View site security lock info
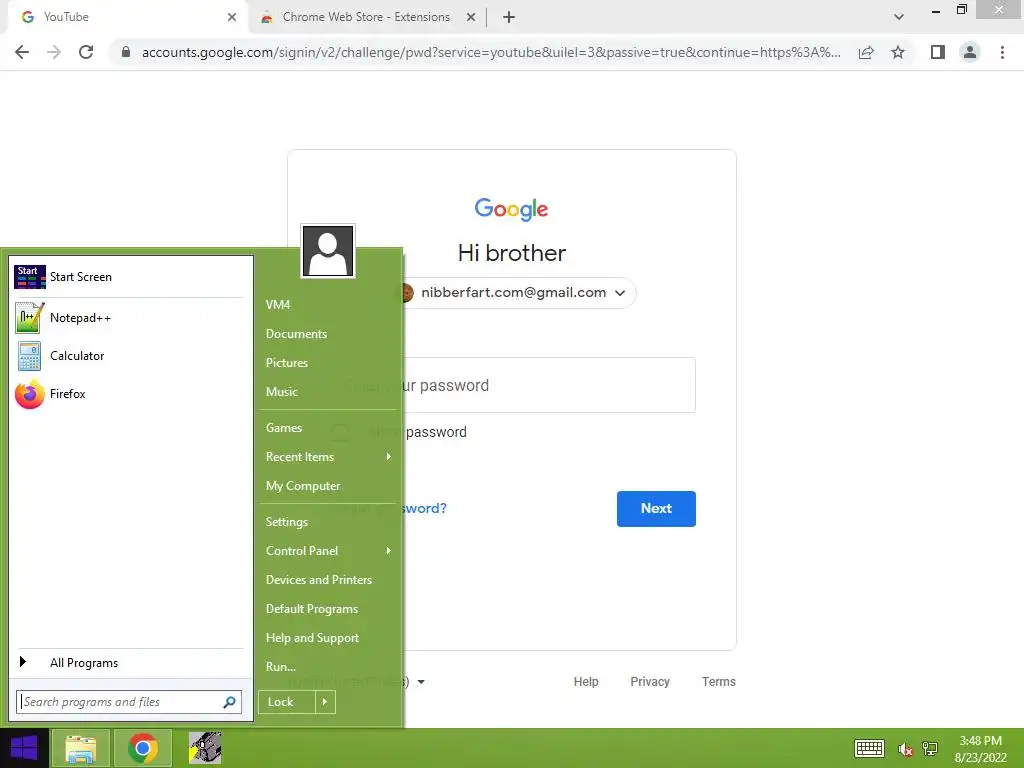1024x768 pixels. point(126,52)
